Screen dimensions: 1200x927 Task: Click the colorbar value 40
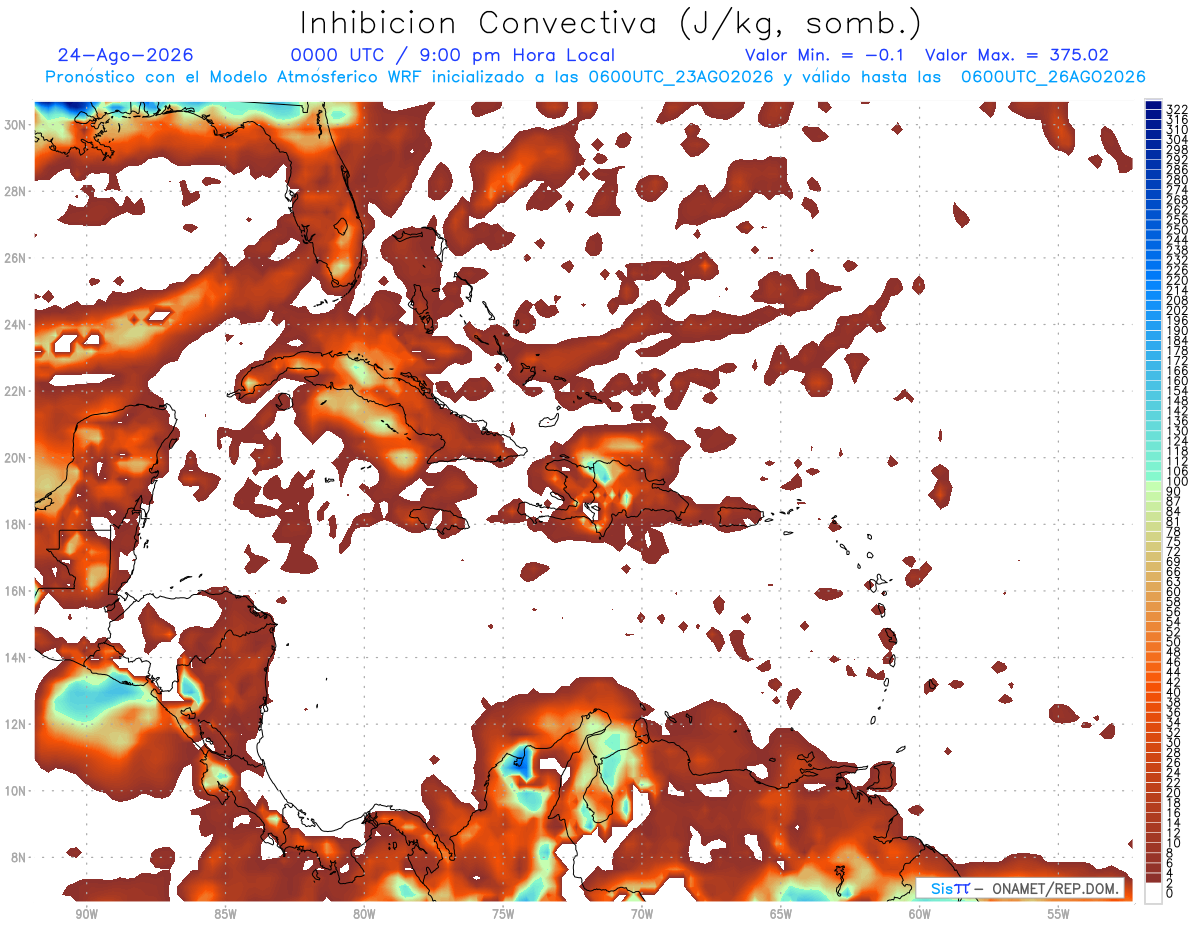click(x=1174, y=691)
